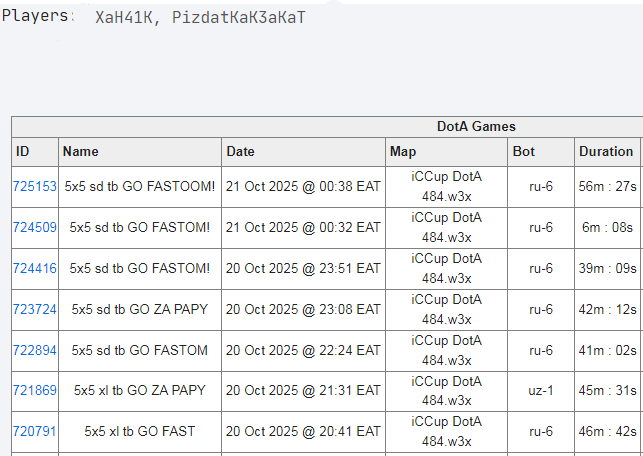The image size is (643, 456).
Task: Click the ID column header
Action: tap(23, 151)
